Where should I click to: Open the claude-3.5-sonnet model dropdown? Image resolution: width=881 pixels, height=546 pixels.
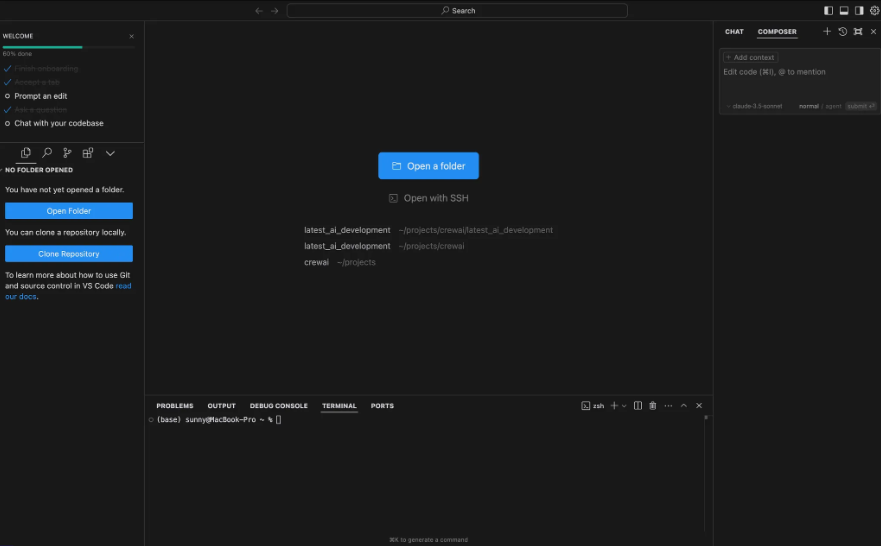pyautogui.click(x=755, y=106)
